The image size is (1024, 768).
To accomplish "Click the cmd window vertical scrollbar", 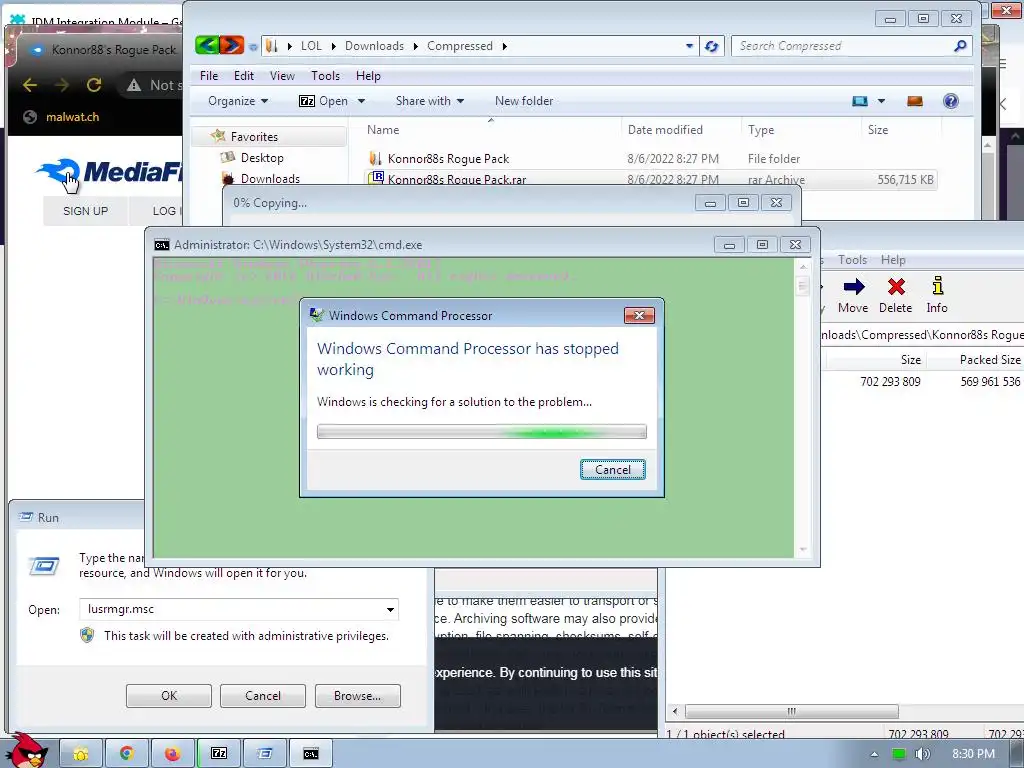I will point(803,408).
